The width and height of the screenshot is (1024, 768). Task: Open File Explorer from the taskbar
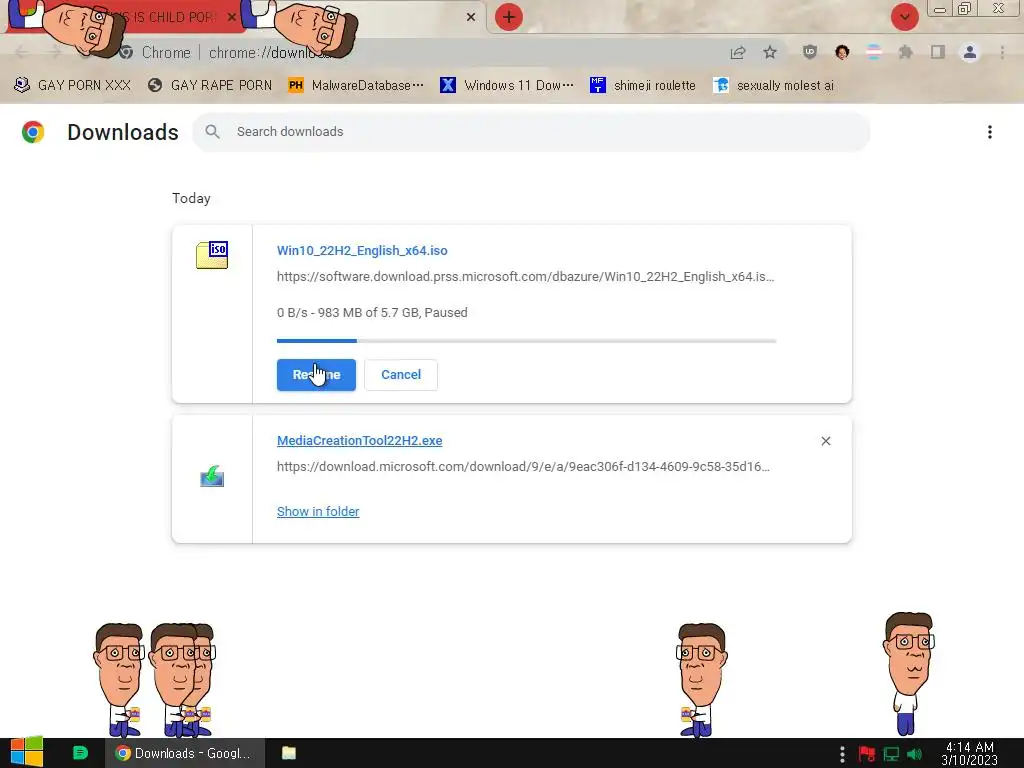[289, 753]
